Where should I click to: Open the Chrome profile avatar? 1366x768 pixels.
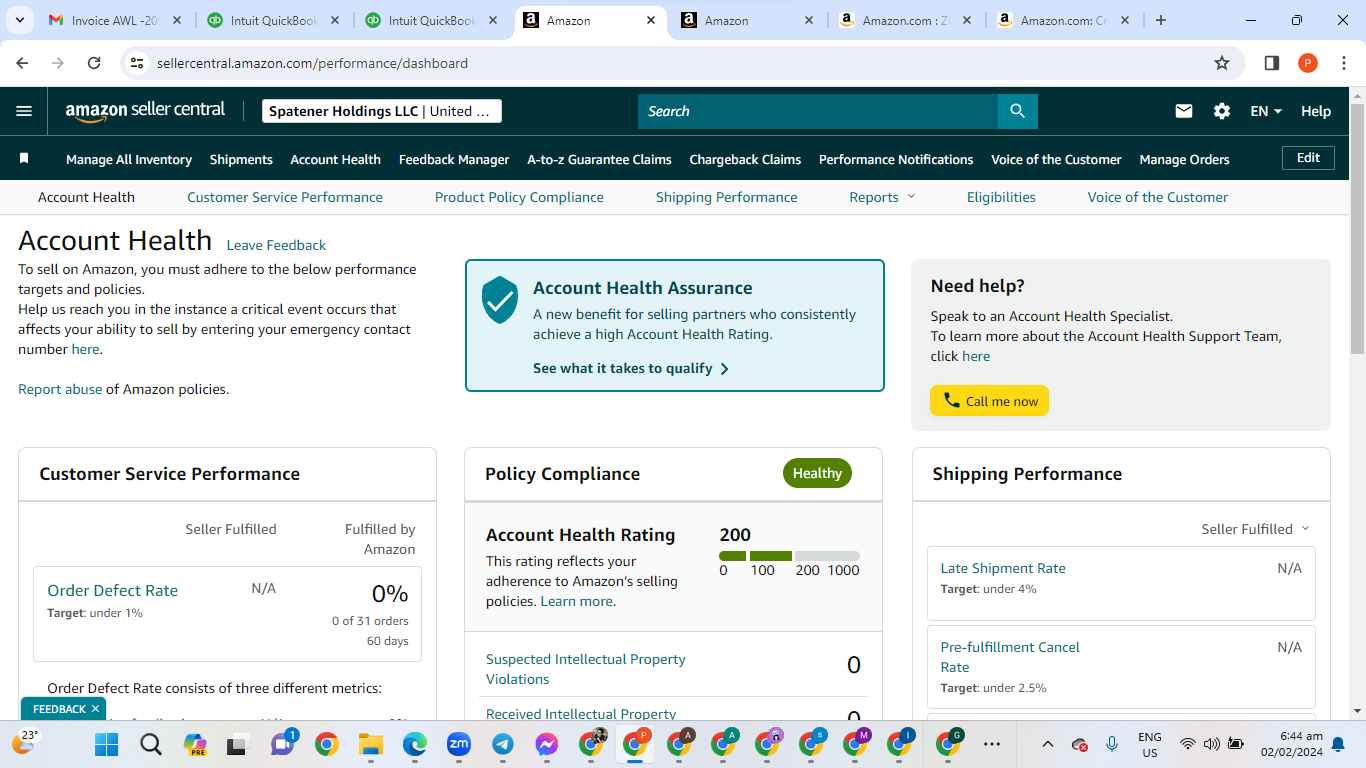point(1308,63)
